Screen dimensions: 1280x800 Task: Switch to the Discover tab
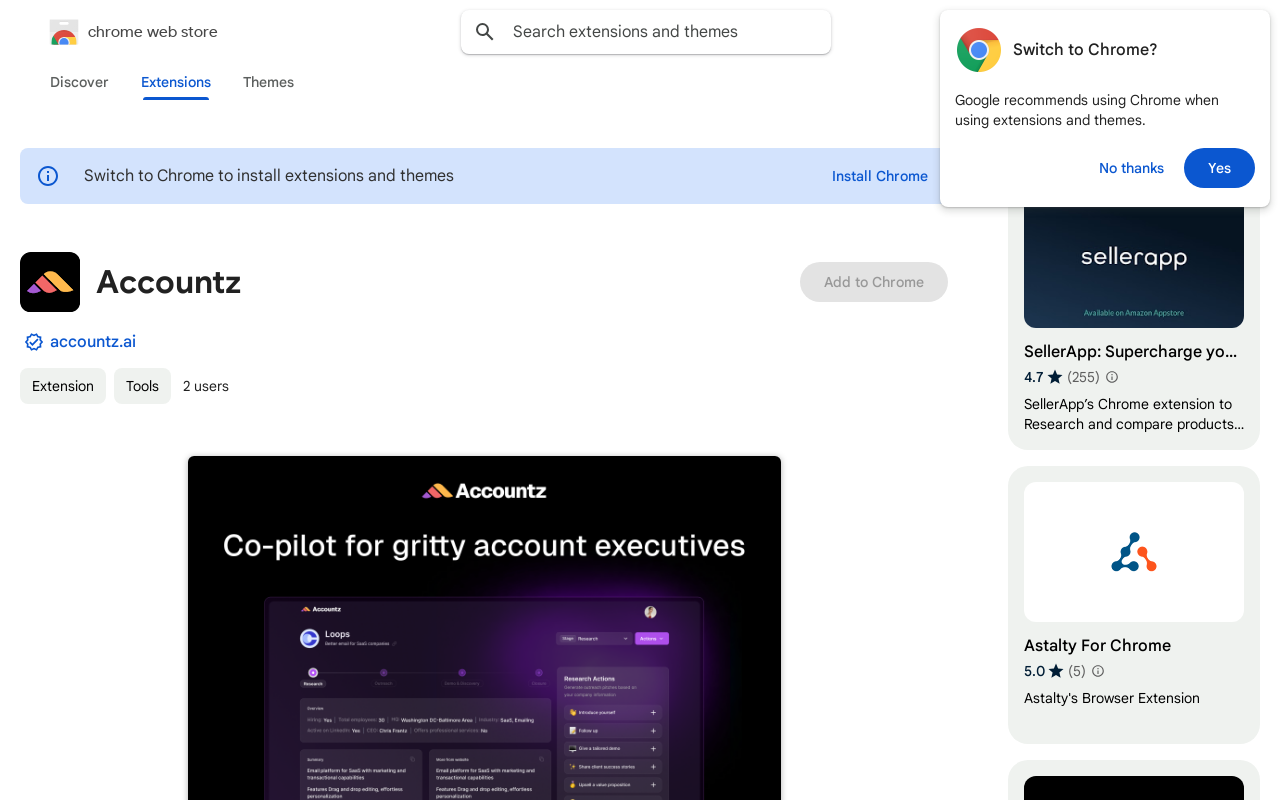point(79,82)
